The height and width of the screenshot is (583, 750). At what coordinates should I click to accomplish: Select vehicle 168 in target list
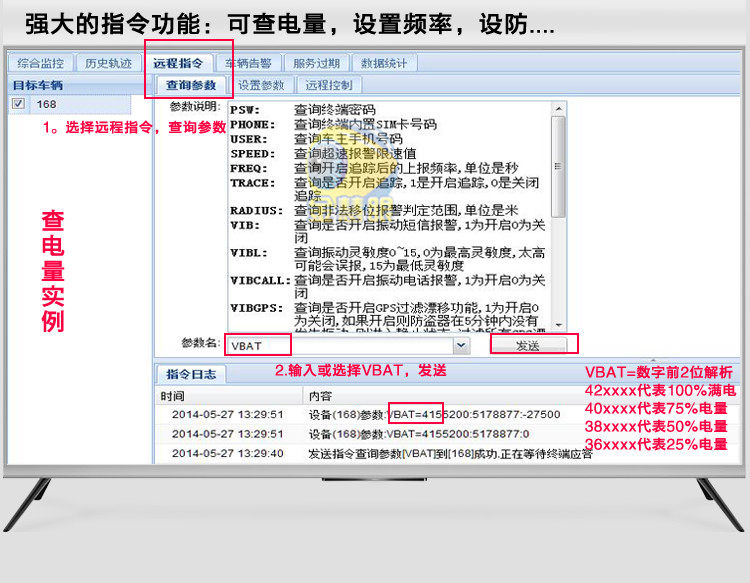[x=46, y=104]
